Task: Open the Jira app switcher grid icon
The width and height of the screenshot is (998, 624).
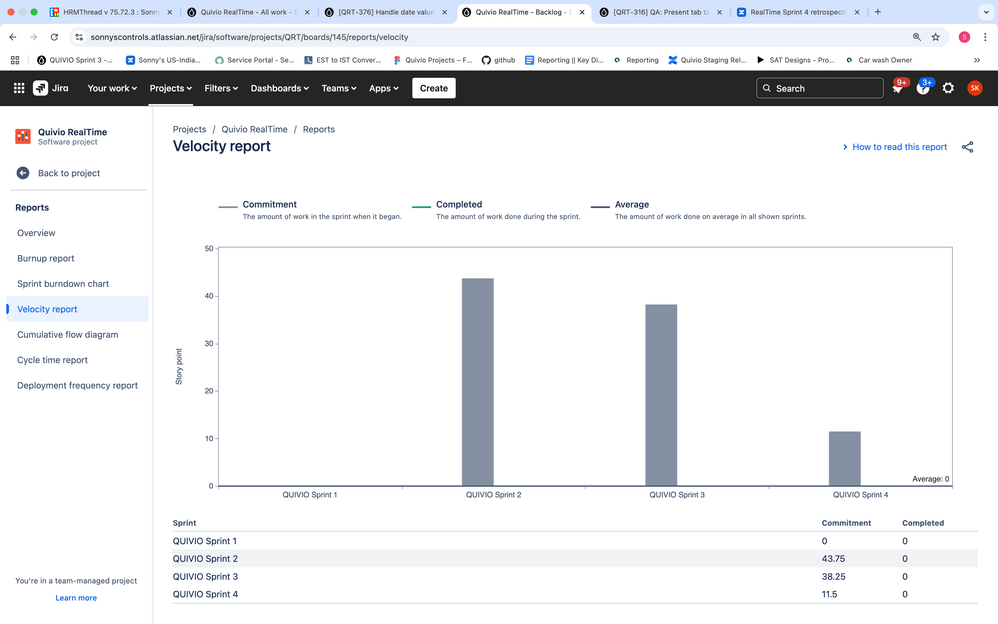Action: tap(19, 88)
